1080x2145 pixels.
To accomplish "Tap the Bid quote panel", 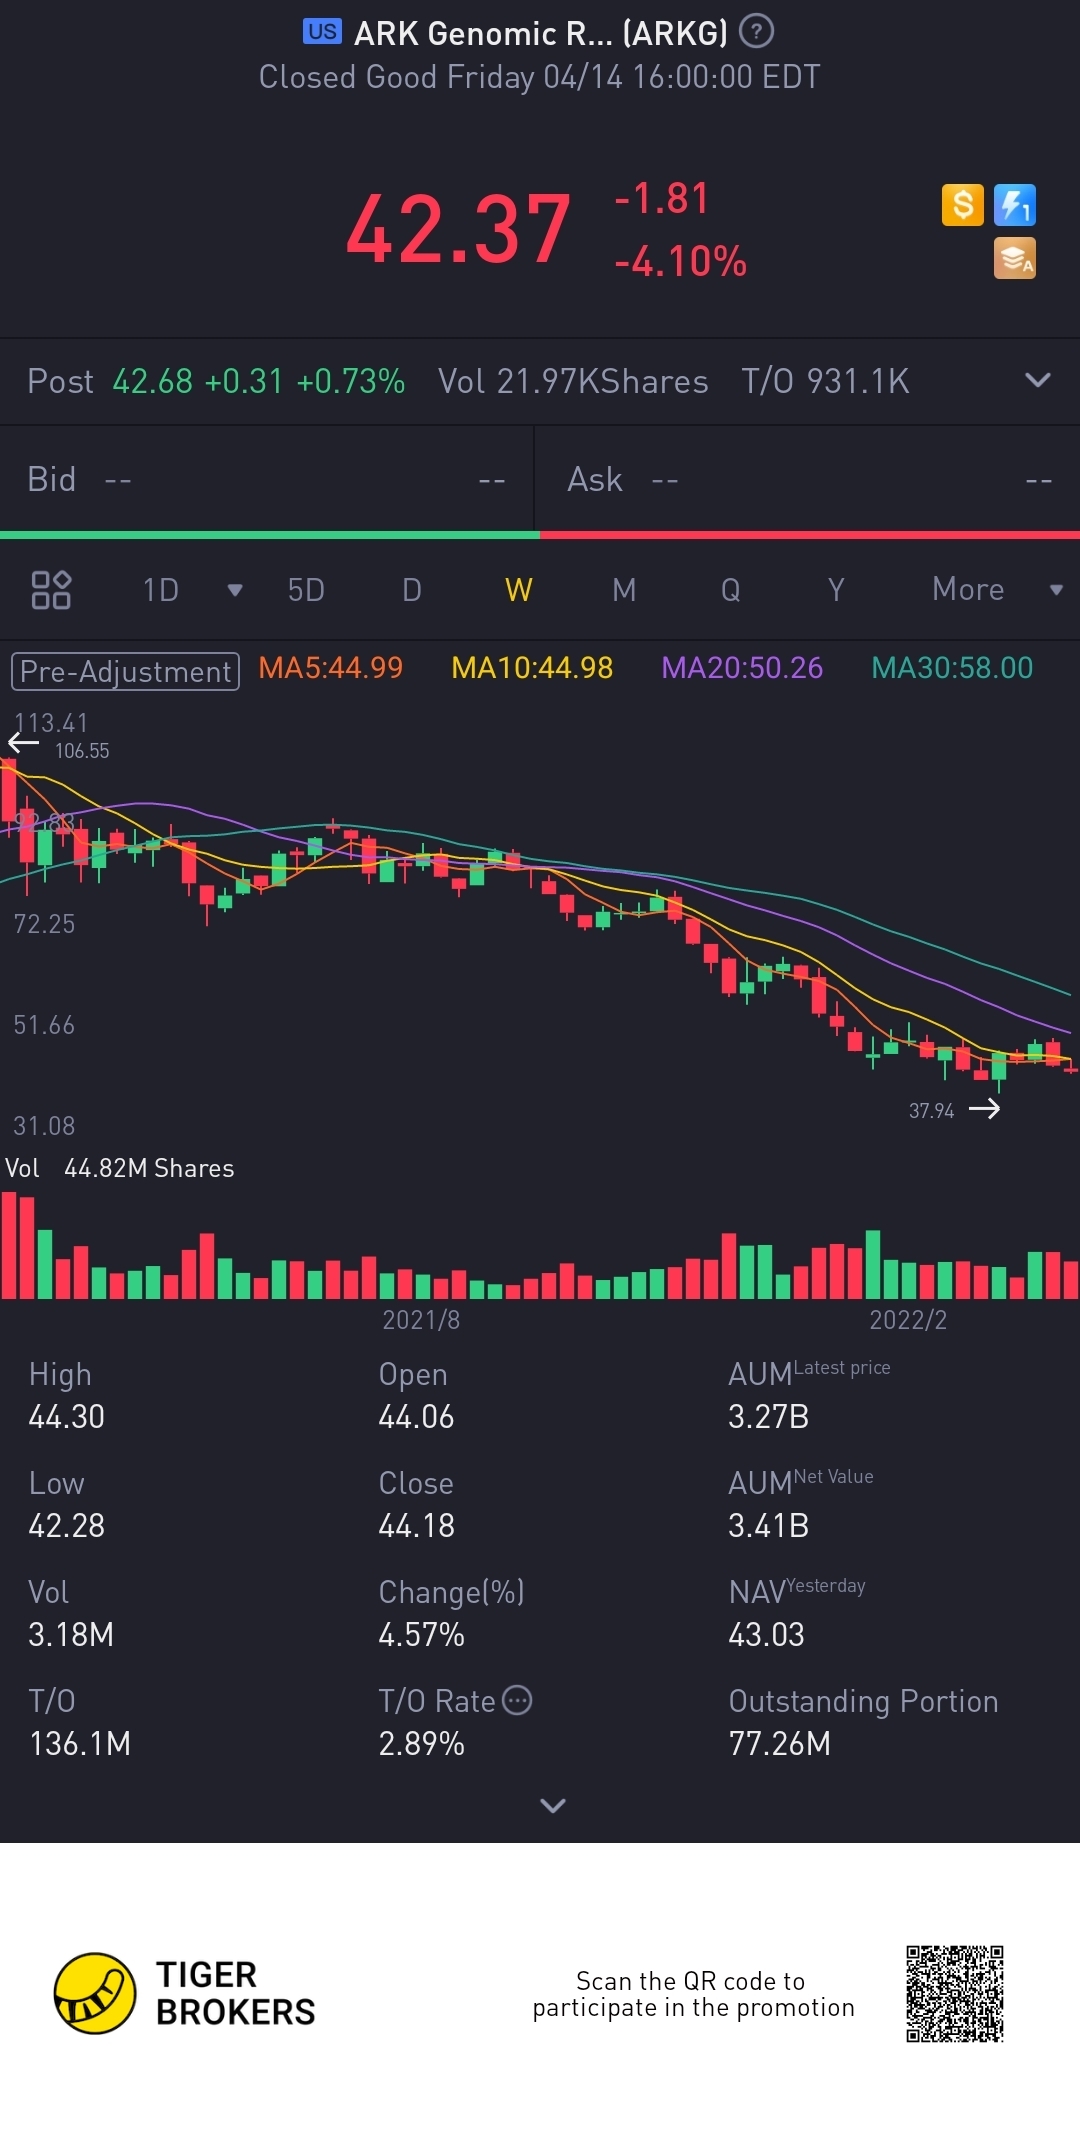I will (267, 480).
